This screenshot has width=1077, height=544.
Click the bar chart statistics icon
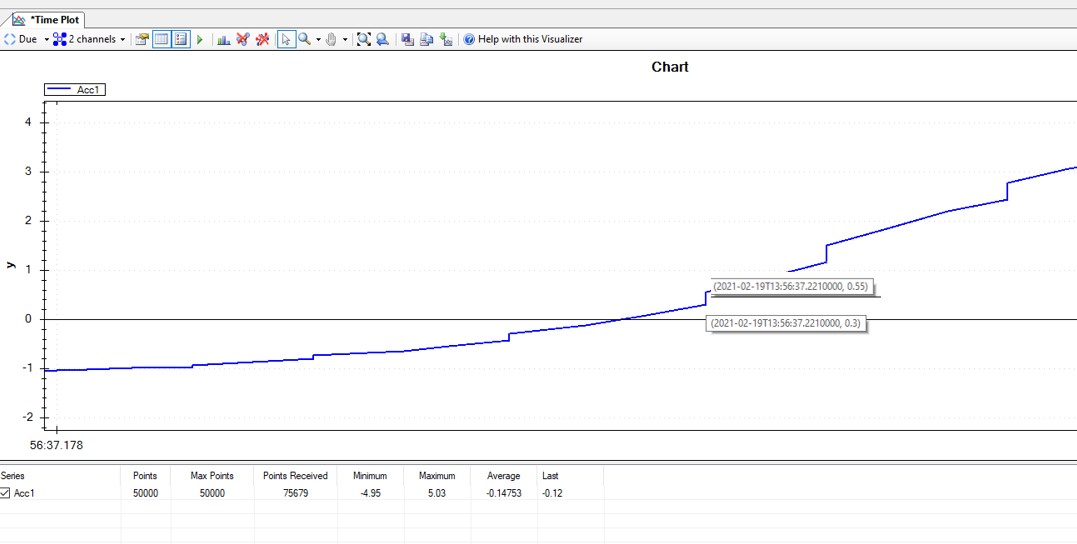(223, 40)
